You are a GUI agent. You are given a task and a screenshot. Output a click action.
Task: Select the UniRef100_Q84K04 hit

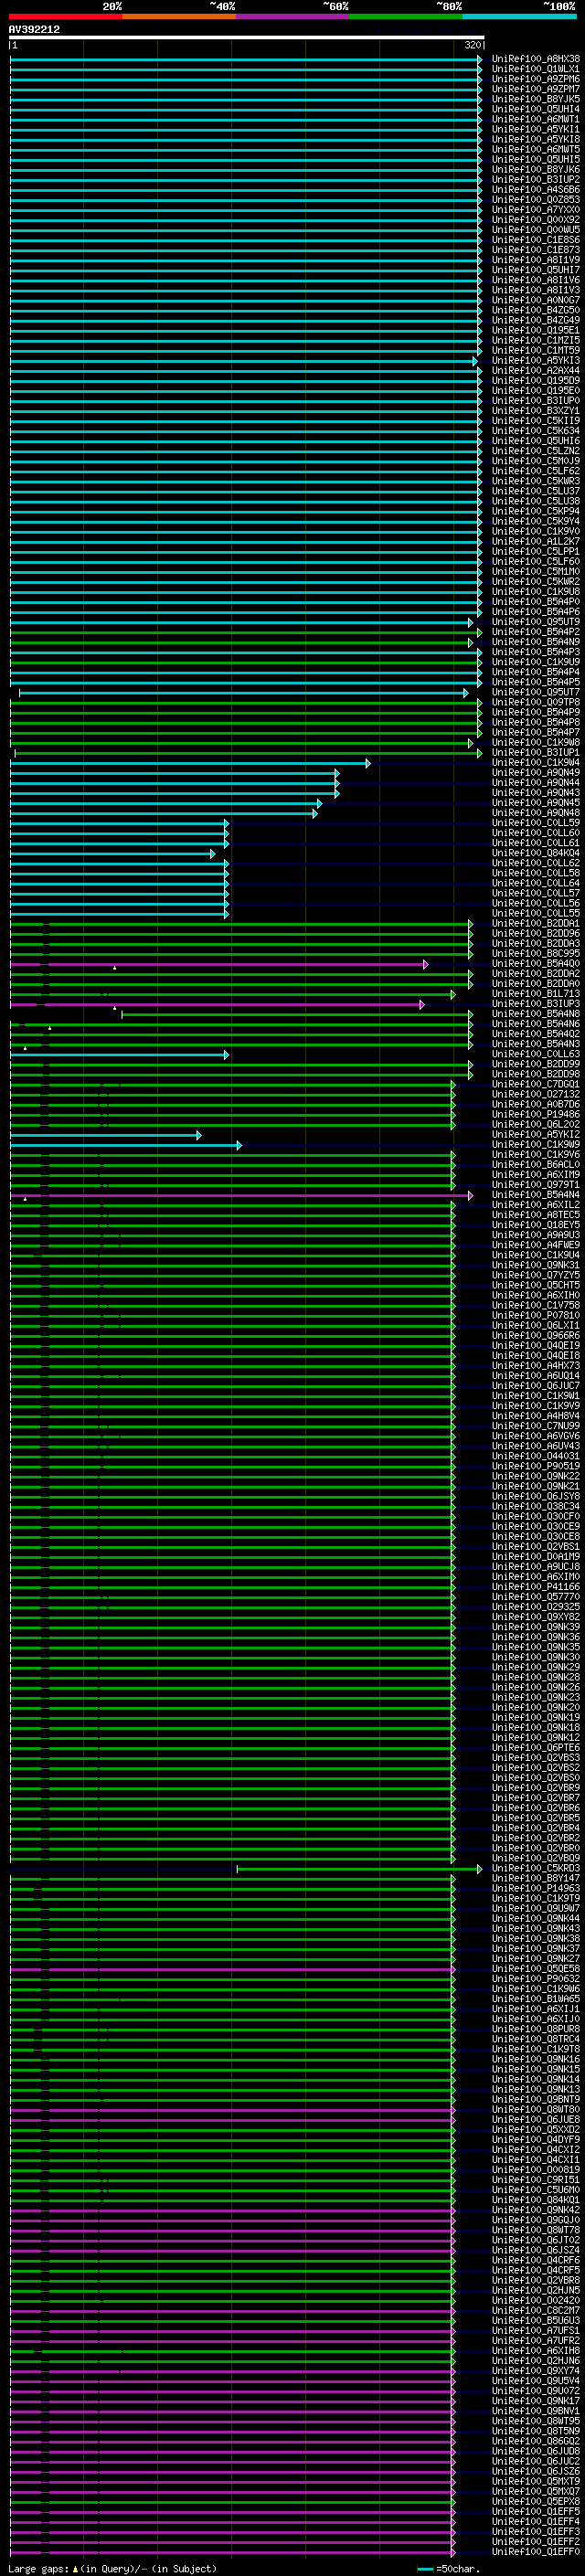coord(535,853)
